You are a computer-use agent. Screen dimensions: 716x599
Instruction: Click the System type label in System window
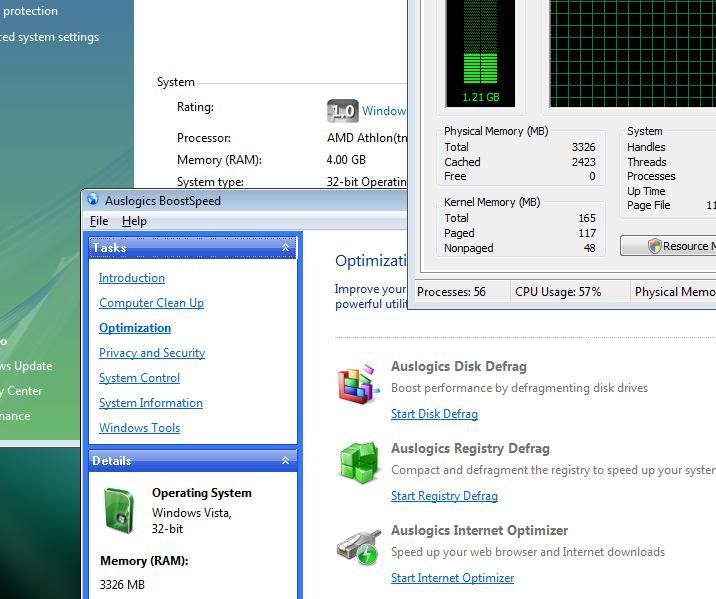210,182
